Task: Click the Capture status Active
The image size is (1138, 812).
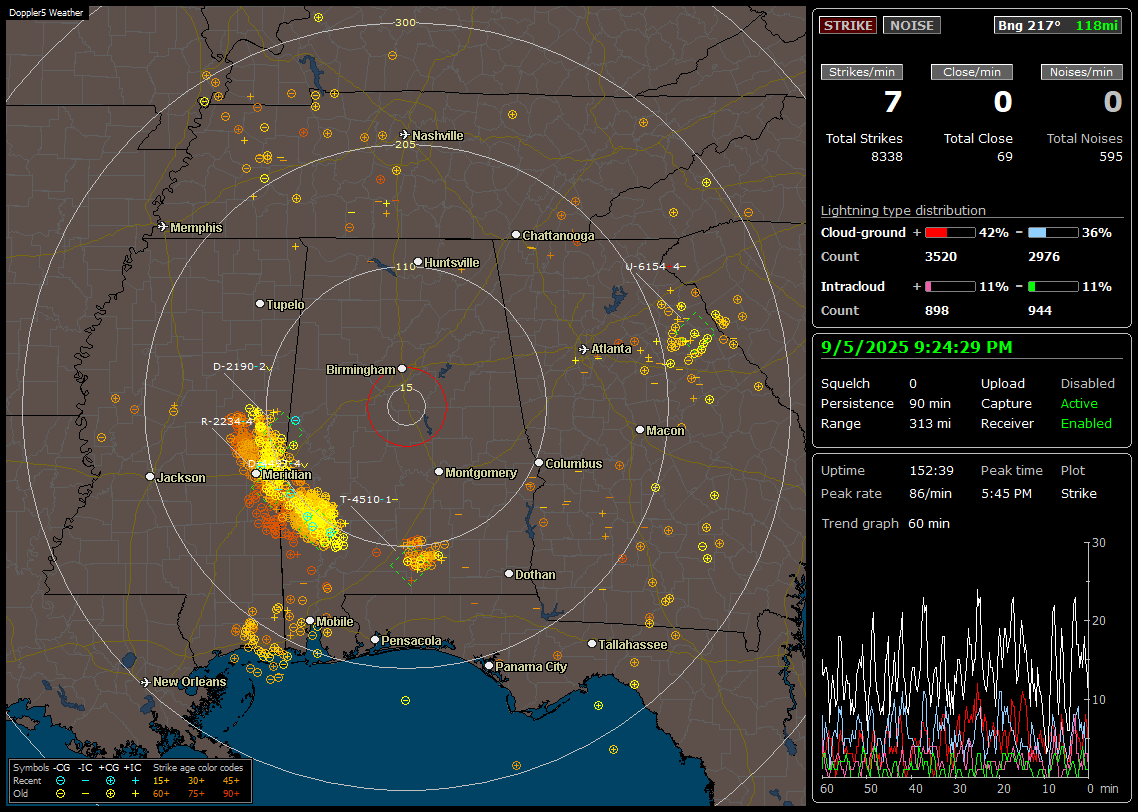Action: click(x=1079, y=403)
